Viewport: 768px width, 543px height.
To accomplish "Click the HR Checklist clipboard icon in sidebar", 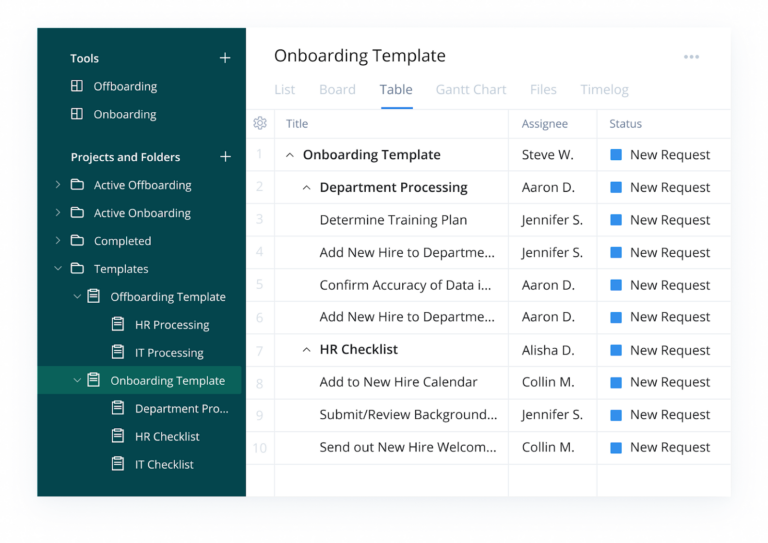I will 118,436.
